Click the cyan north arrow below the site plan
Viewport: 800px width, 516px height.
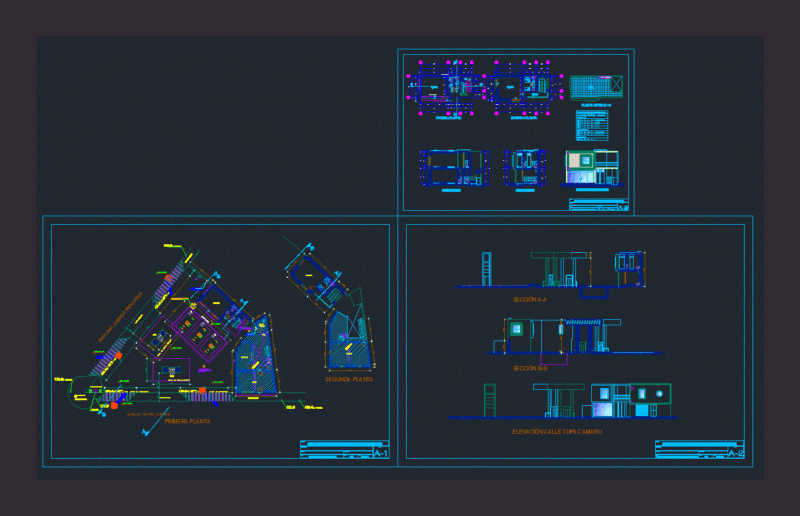tap(156, 422)
